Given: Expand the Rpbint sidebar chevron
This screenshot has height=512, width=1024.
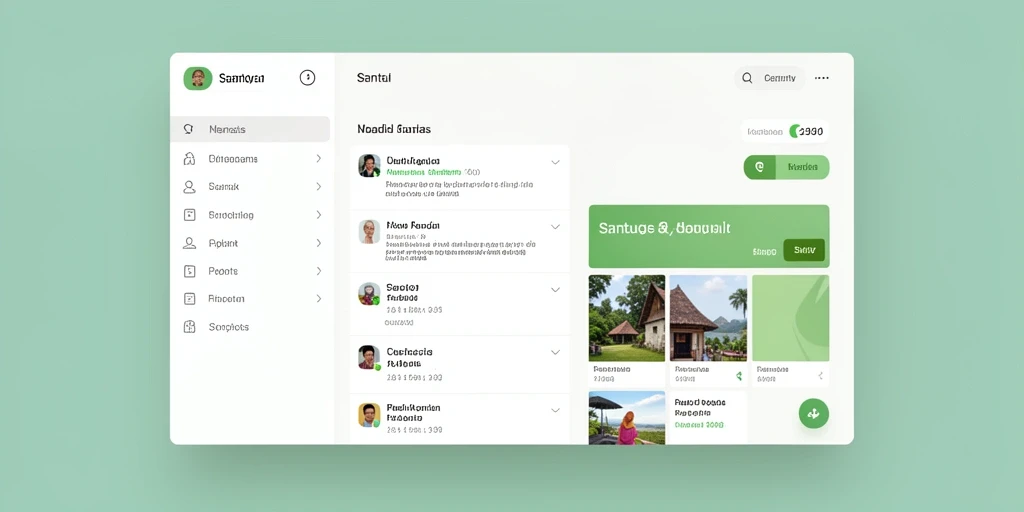Looking at the screenshot, I should pyautogui.click(x=319, y=243).
